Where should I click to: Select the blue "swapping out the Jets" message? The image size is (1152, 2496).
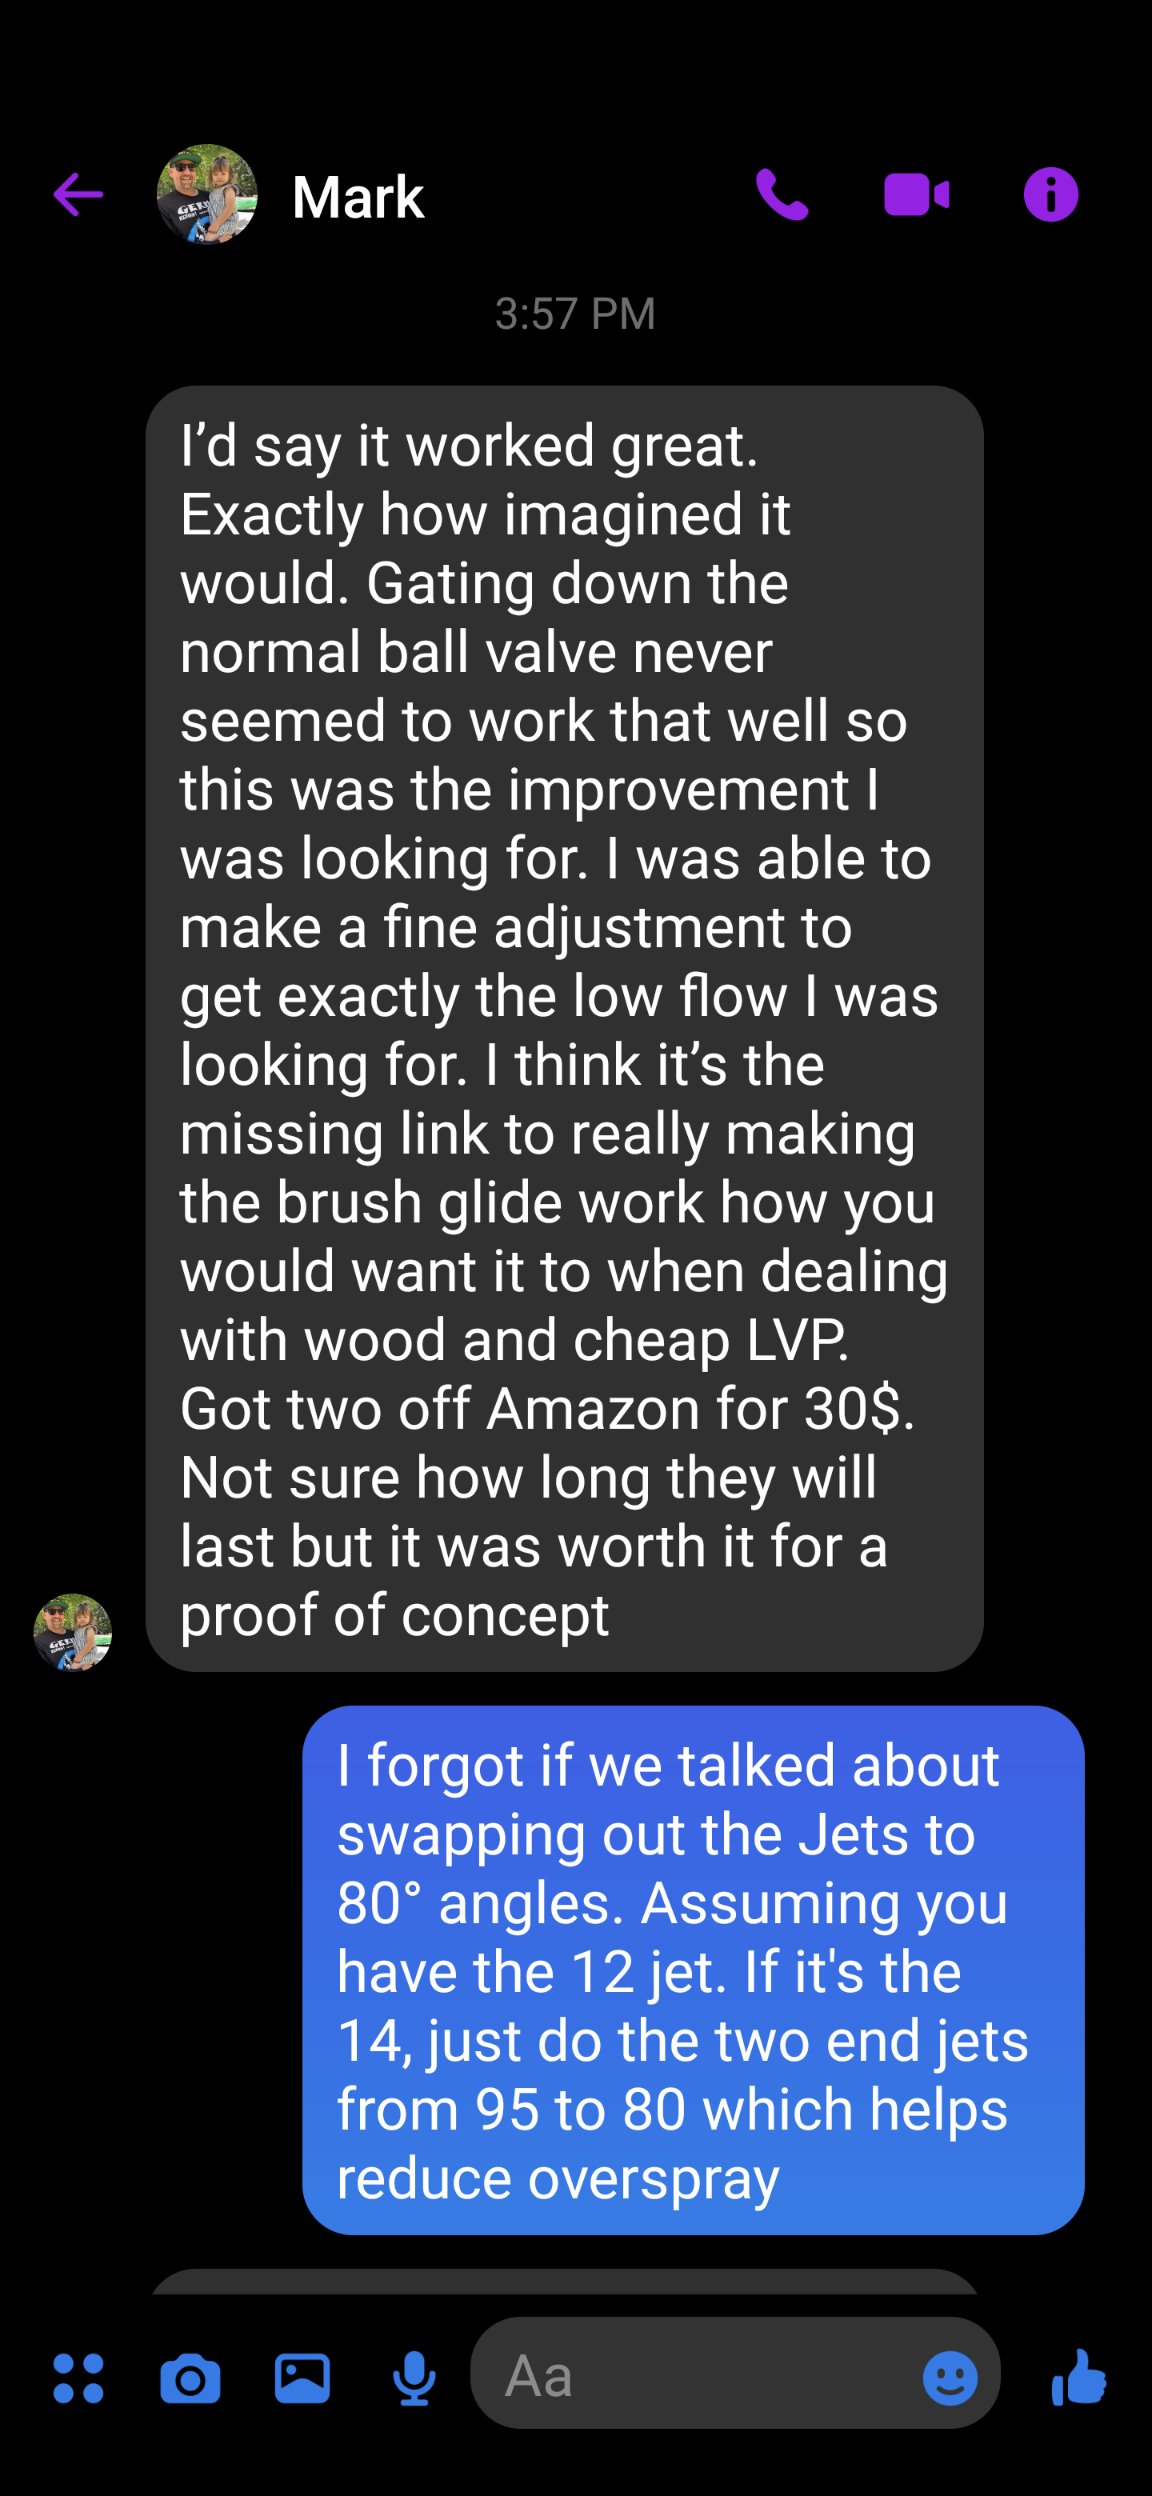(693, 1971)
